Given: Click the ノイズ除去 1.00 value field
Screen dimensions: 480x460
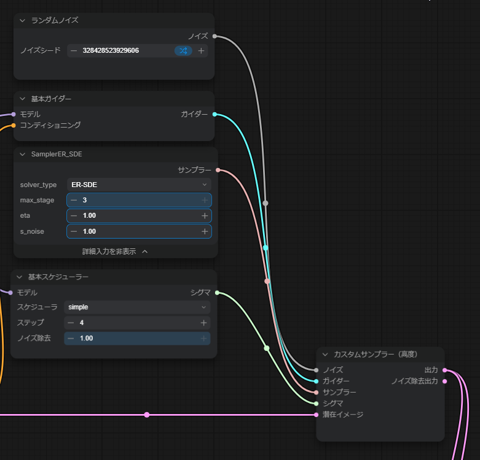Looking at the screenshot, I should click(137, 338).
